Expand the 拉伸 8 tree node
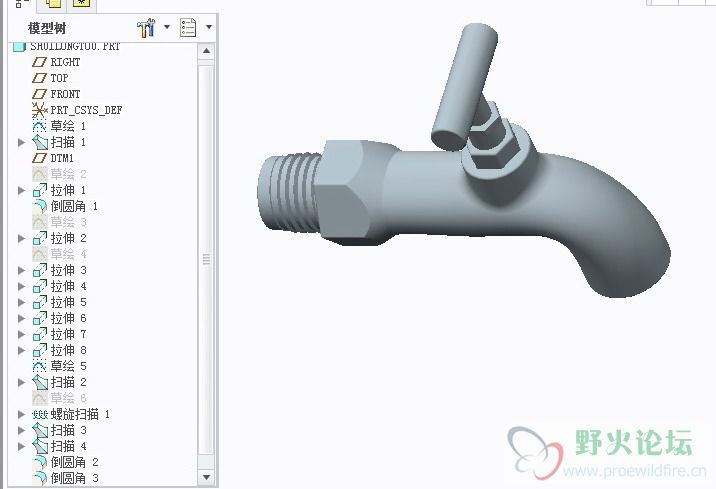 coord(21,350)
